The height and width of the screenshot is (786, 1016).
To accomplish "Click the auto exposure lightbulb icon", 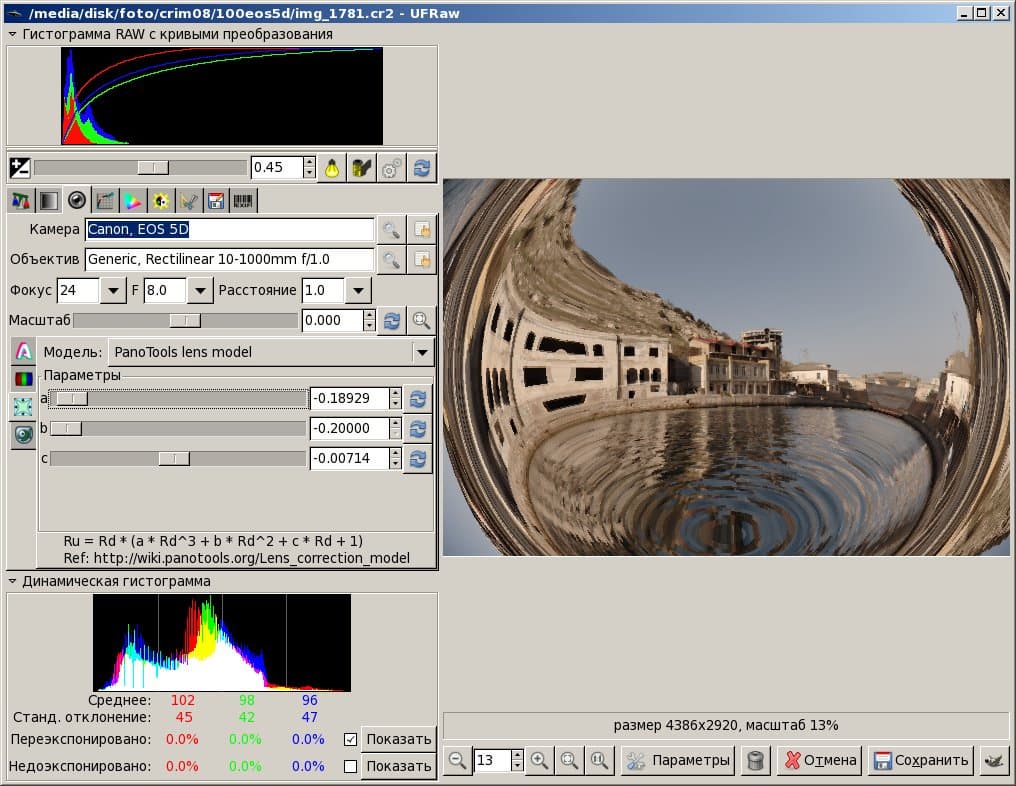I will [331, 168].
